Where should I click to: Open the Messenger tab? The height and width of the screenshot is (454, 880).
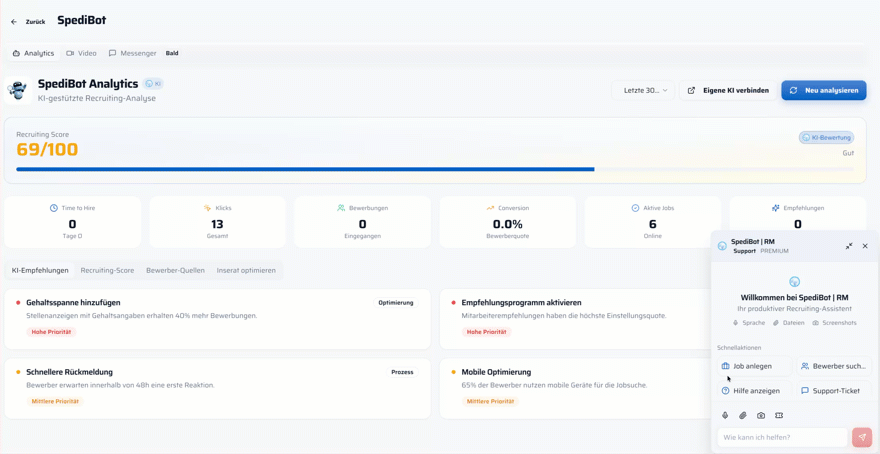coord(132,53)
